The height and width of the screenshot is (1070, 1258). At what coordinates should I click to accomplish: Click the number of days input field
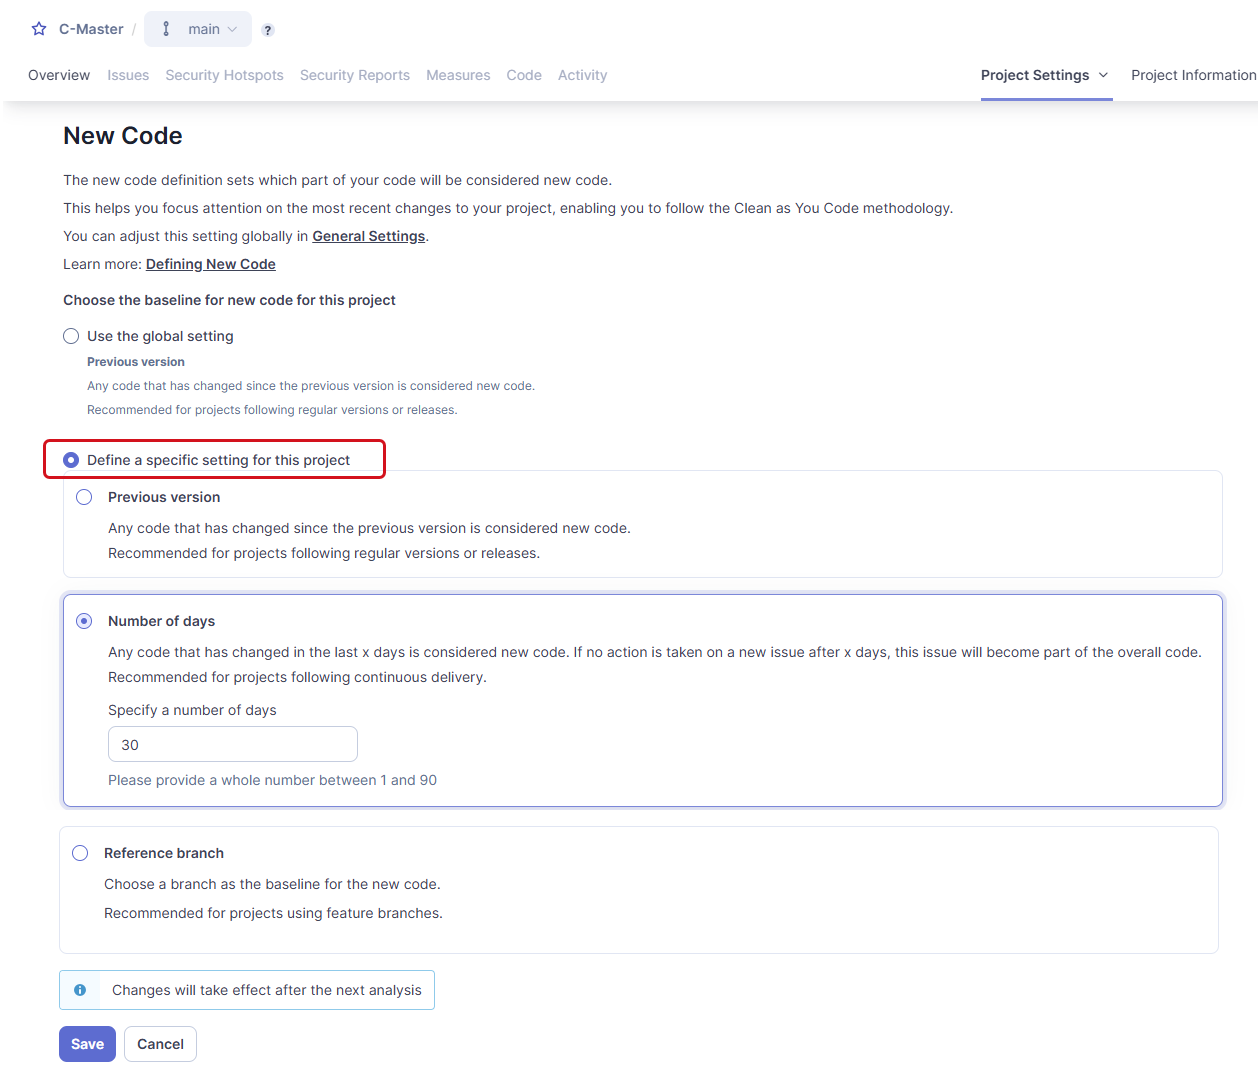coord(232,744)
